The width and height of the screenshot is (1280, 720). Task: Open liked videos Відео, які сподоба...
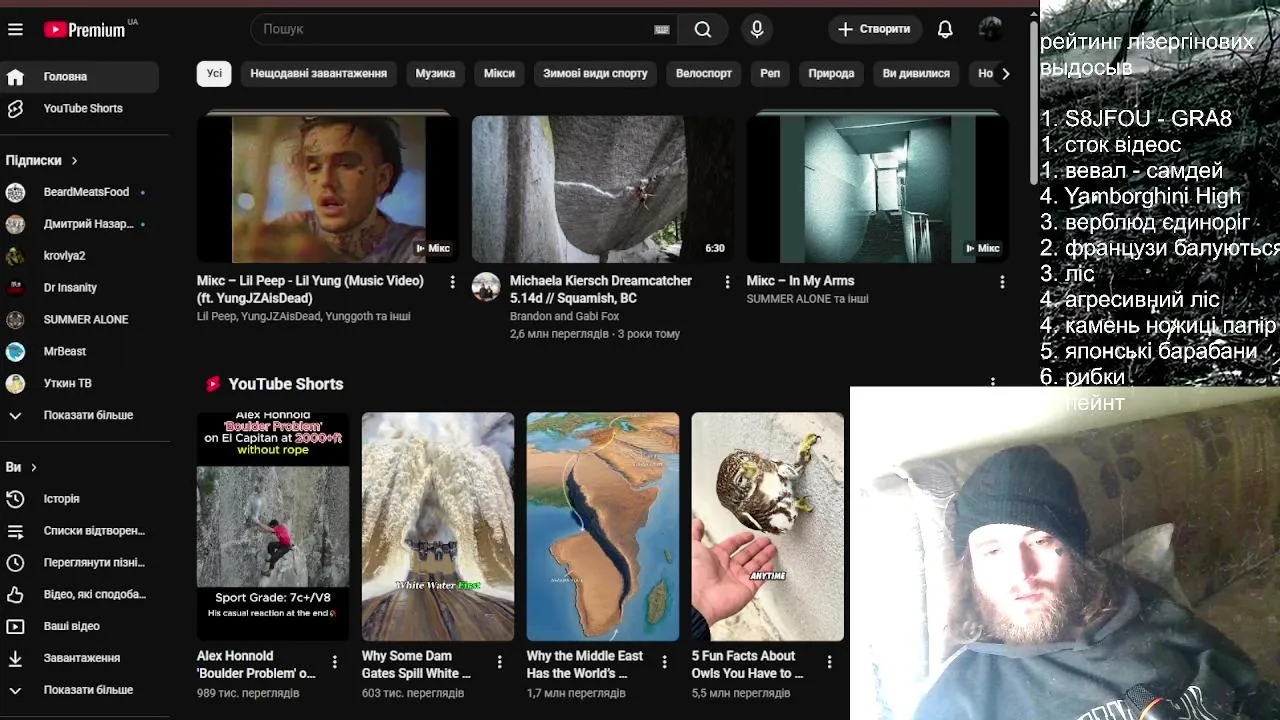point(80,594)
